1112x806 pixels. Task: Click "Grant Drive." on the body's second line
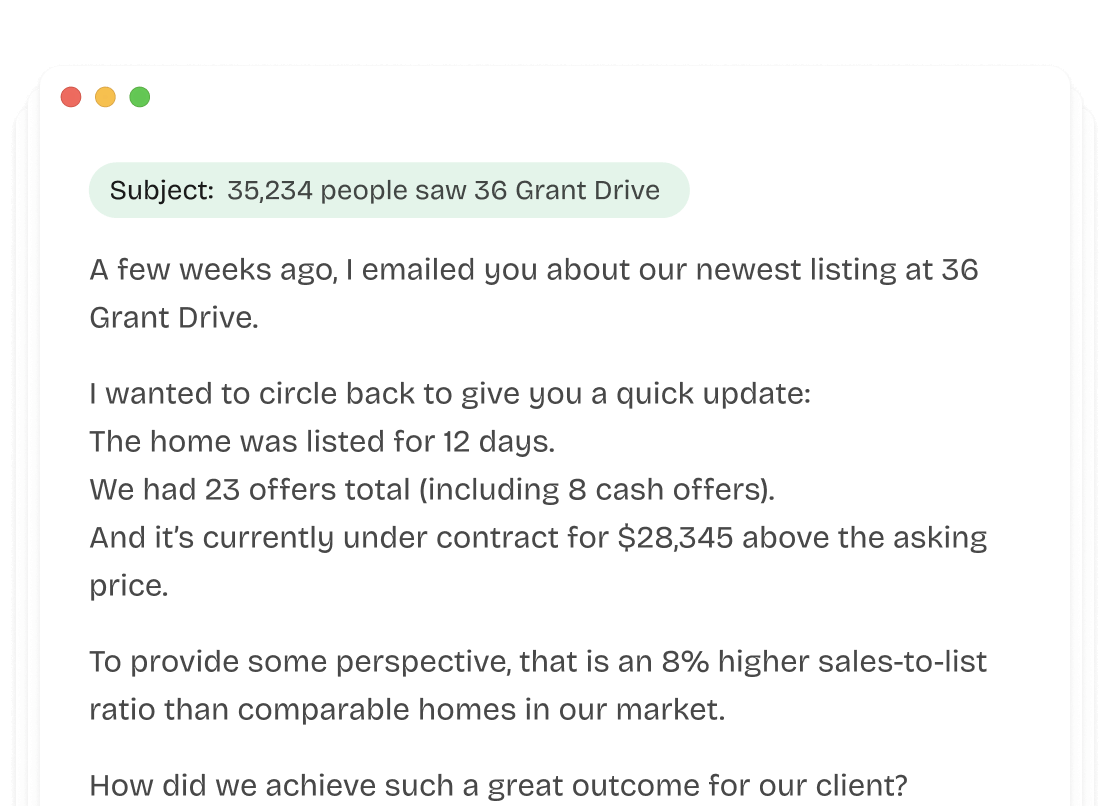[173, 318]
